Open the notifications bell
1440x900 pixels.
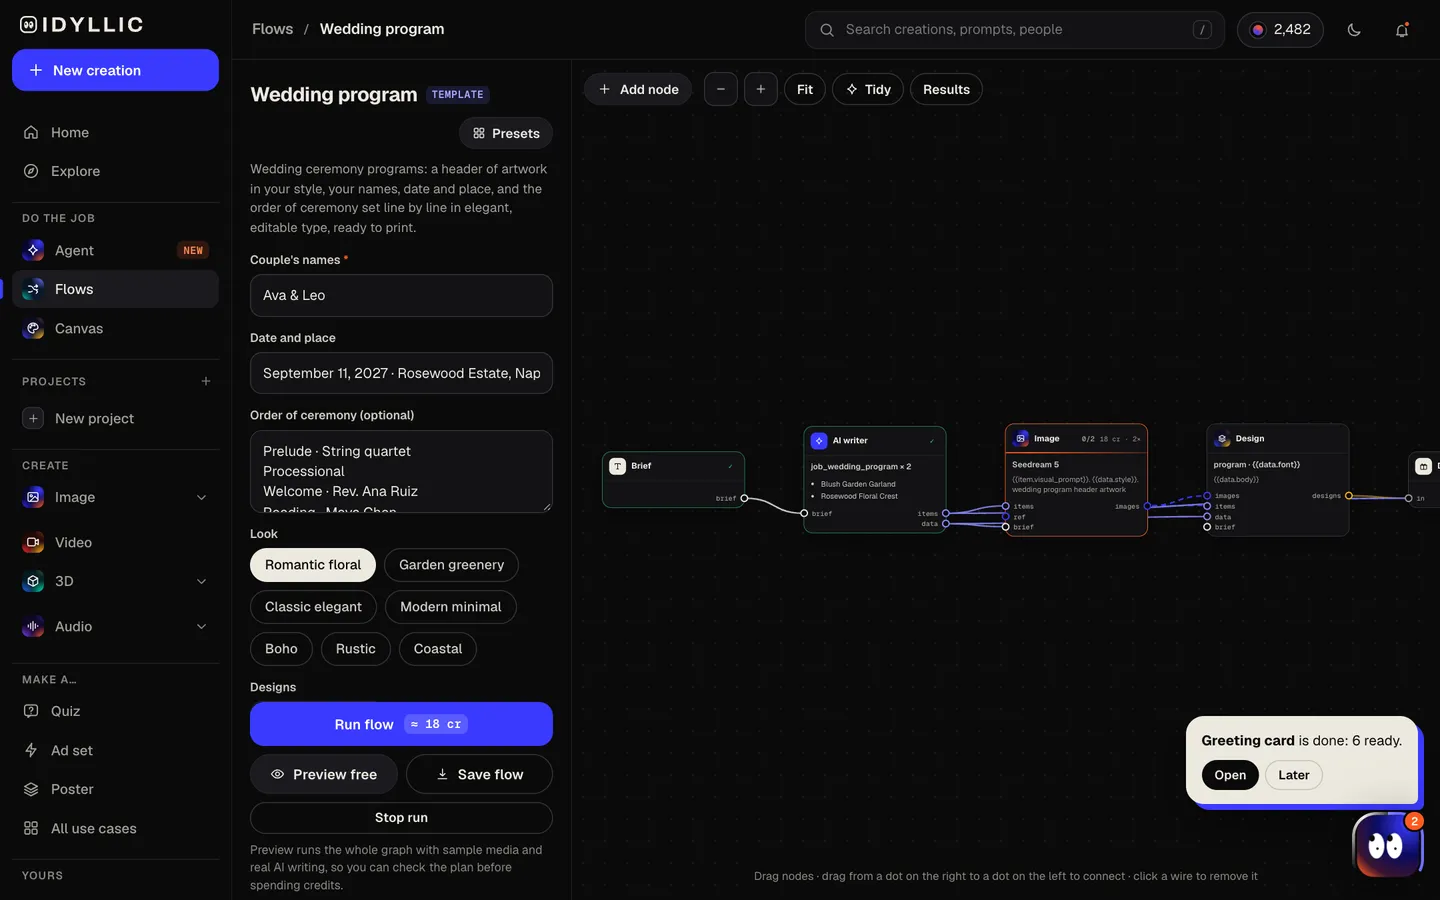click(x=1402, y=30)
